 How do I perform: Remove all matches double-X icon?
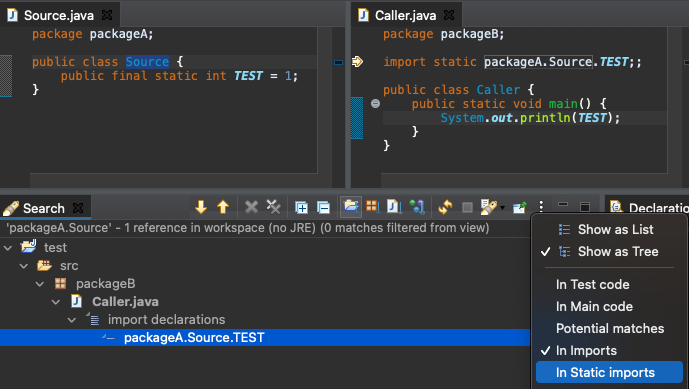[x=273, y=207]
